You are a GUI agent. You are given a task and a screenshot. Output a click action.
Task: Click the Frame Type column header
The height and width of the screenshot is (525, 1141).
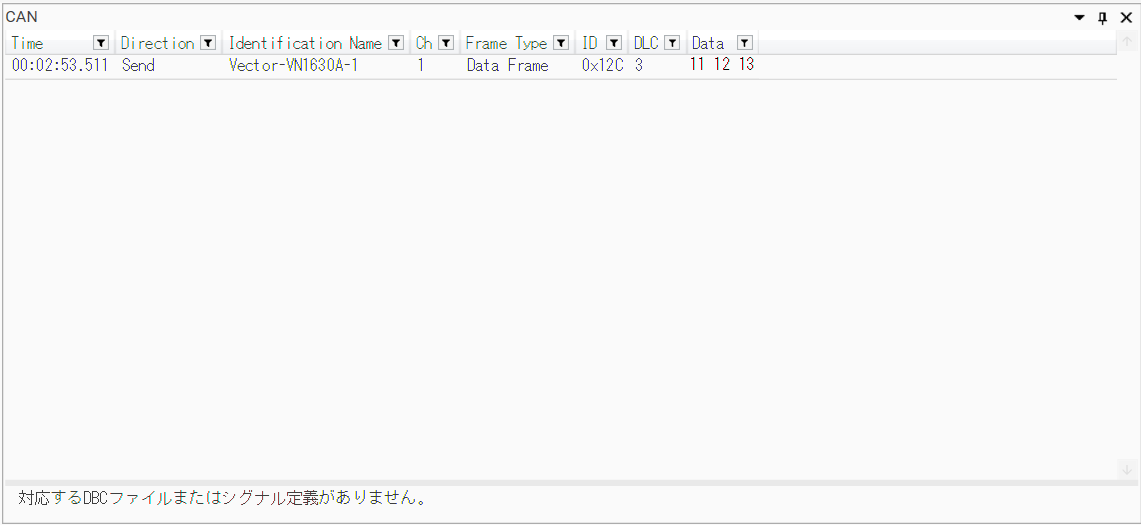point(506,43)
